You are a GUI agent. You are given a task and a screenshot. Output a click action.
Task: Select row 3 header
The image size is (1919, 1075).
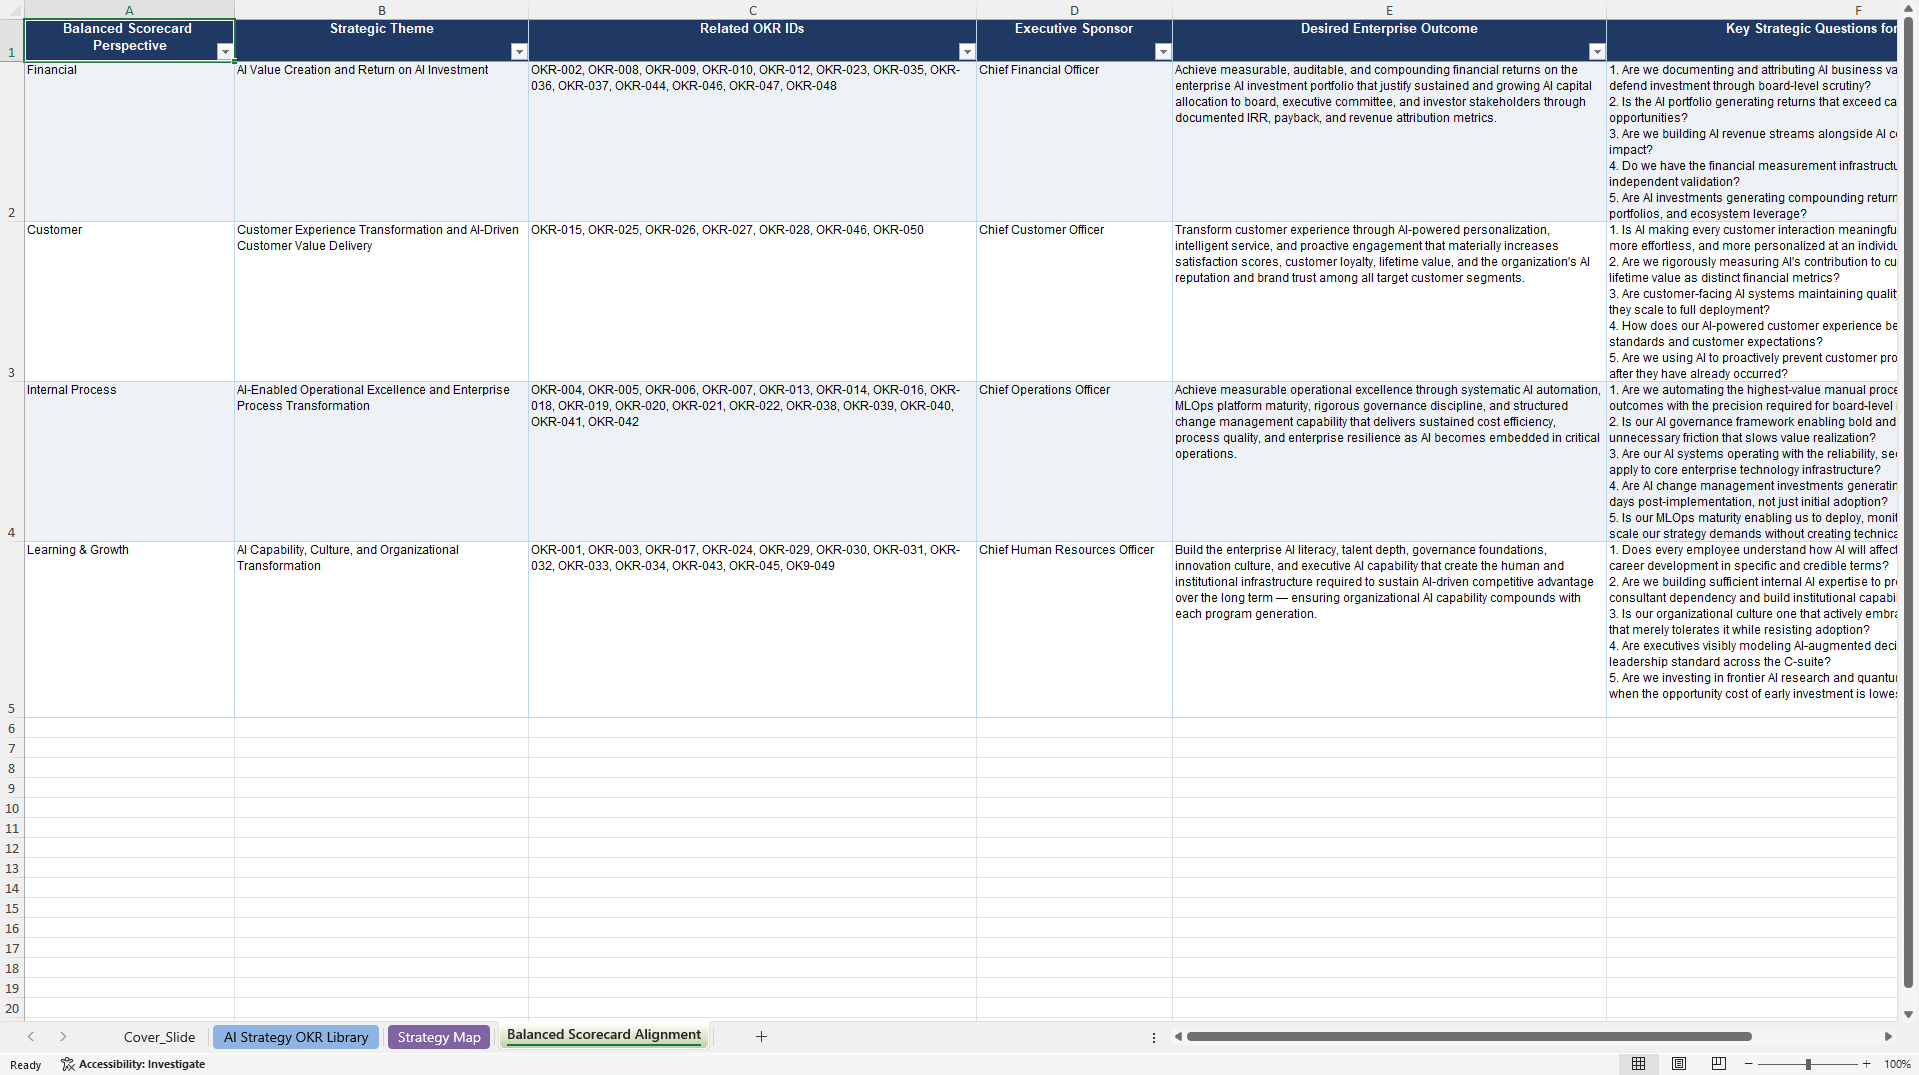(x=12, y=301)
